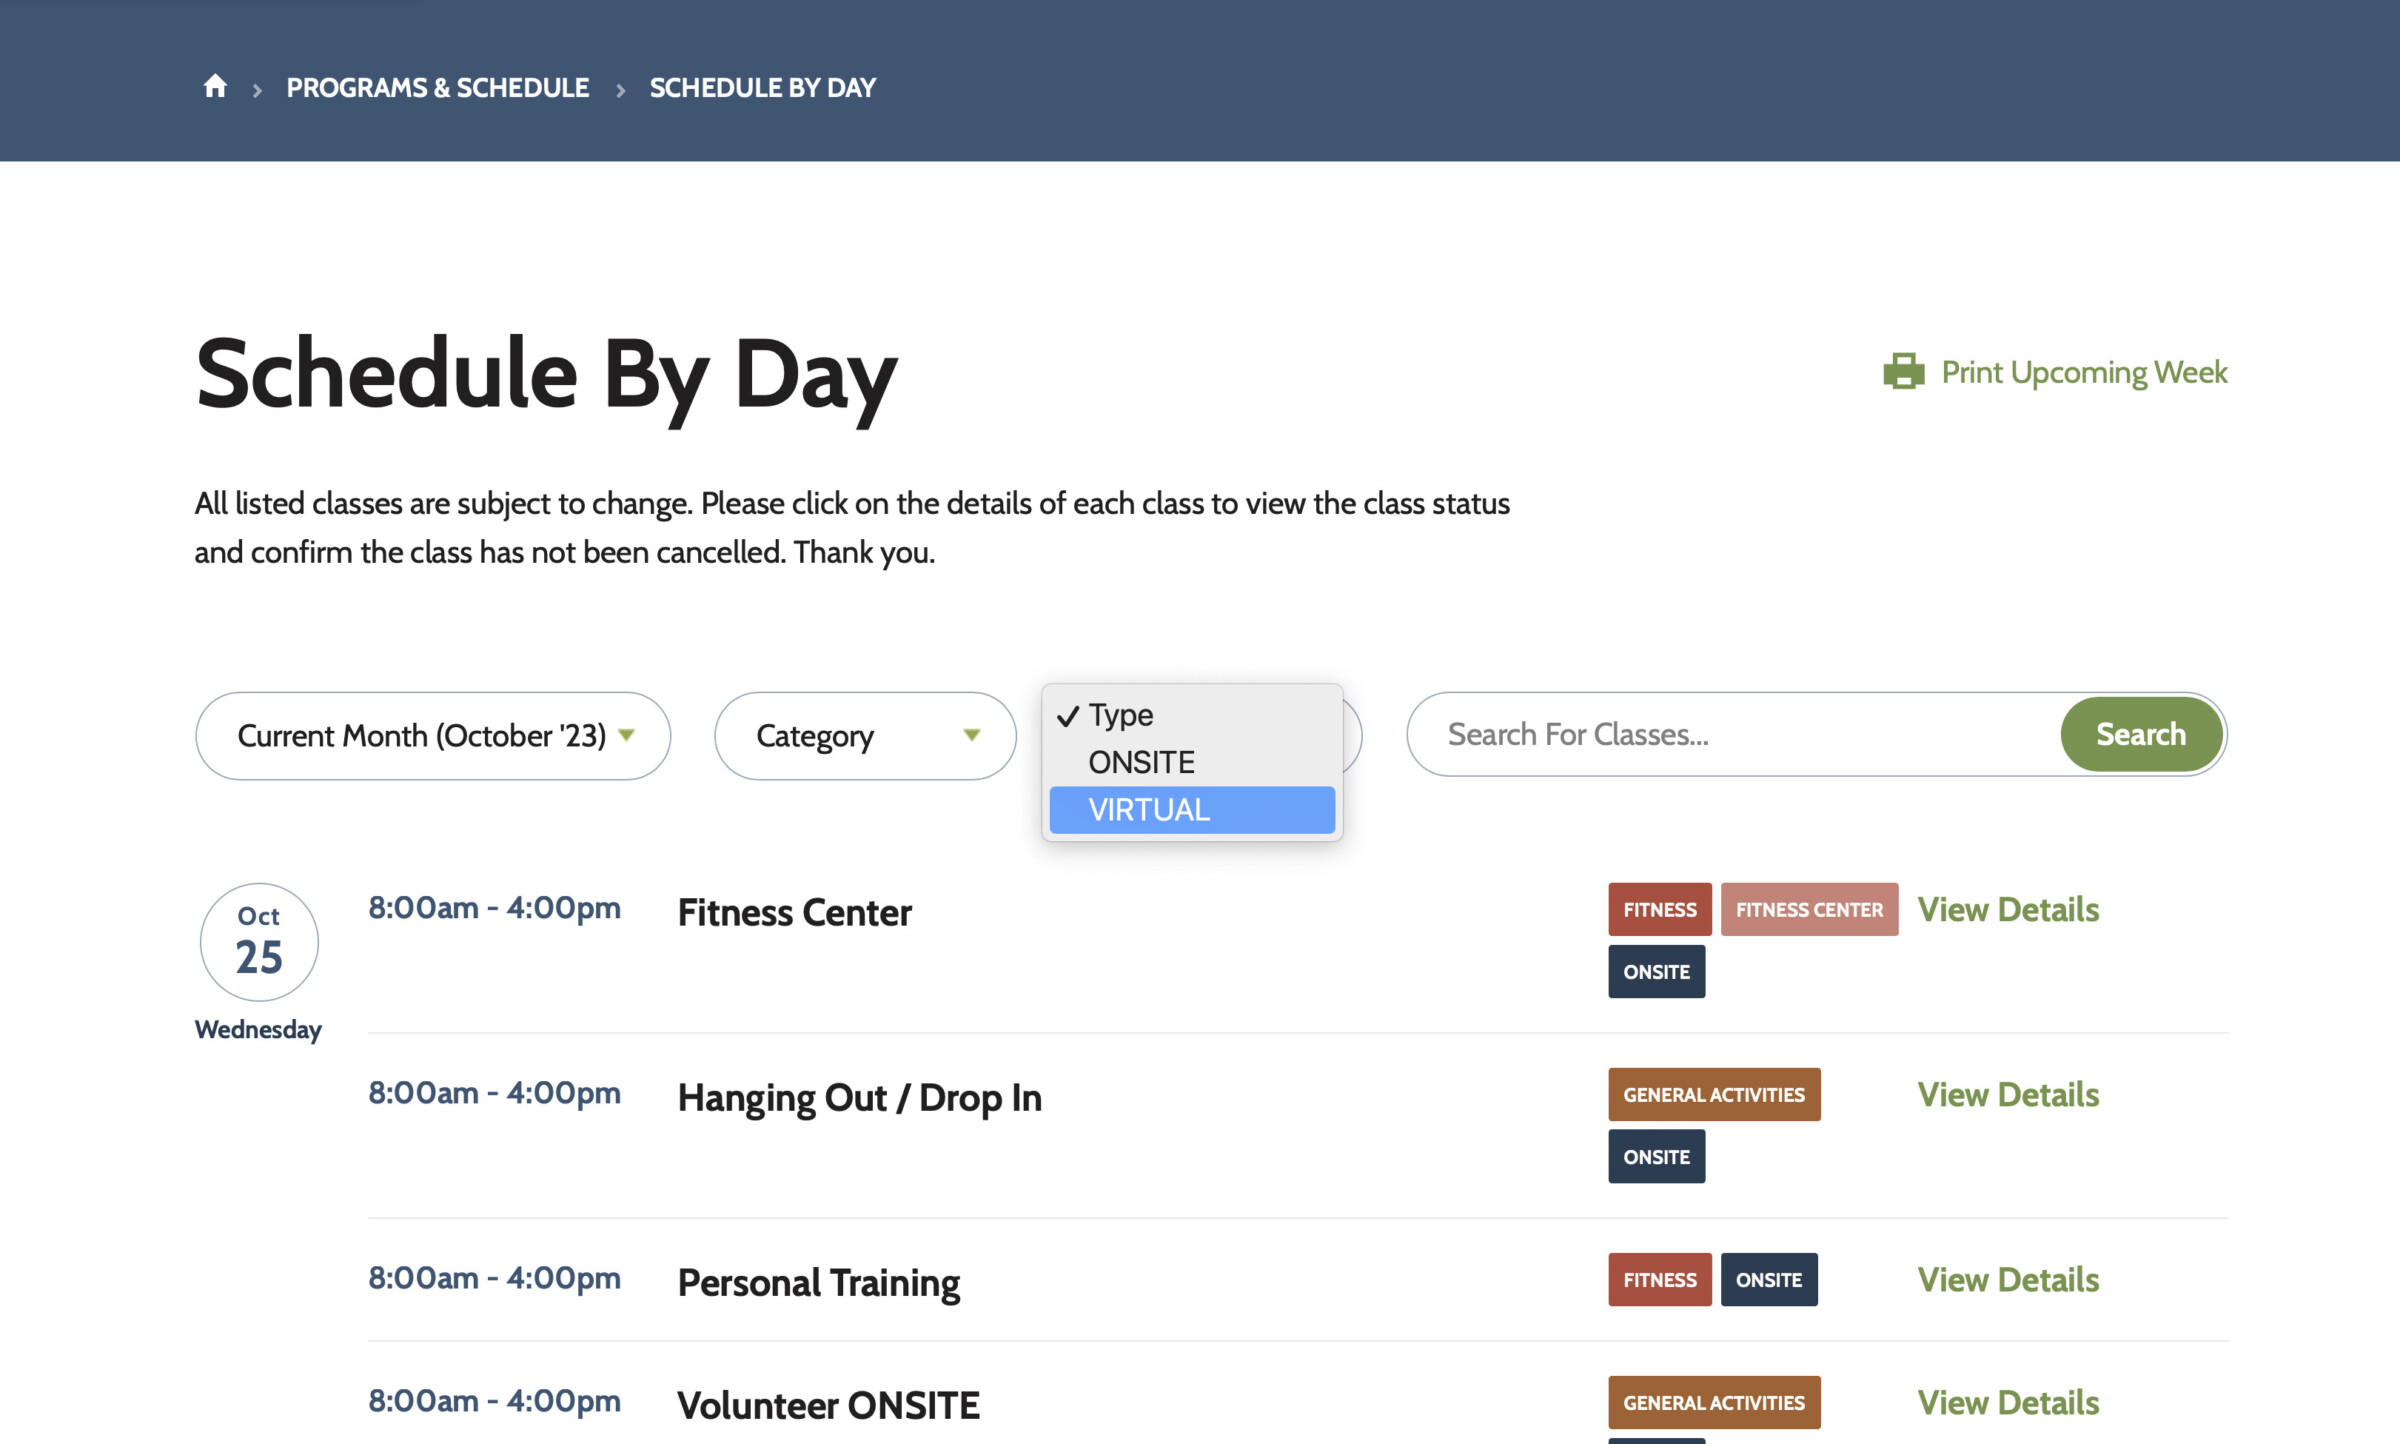Click GENERAL ACTIVITIES tag on Hanging Out row
Screen dimensions: 2400x1444
pyautogui.click(x=1714, y=1094)
